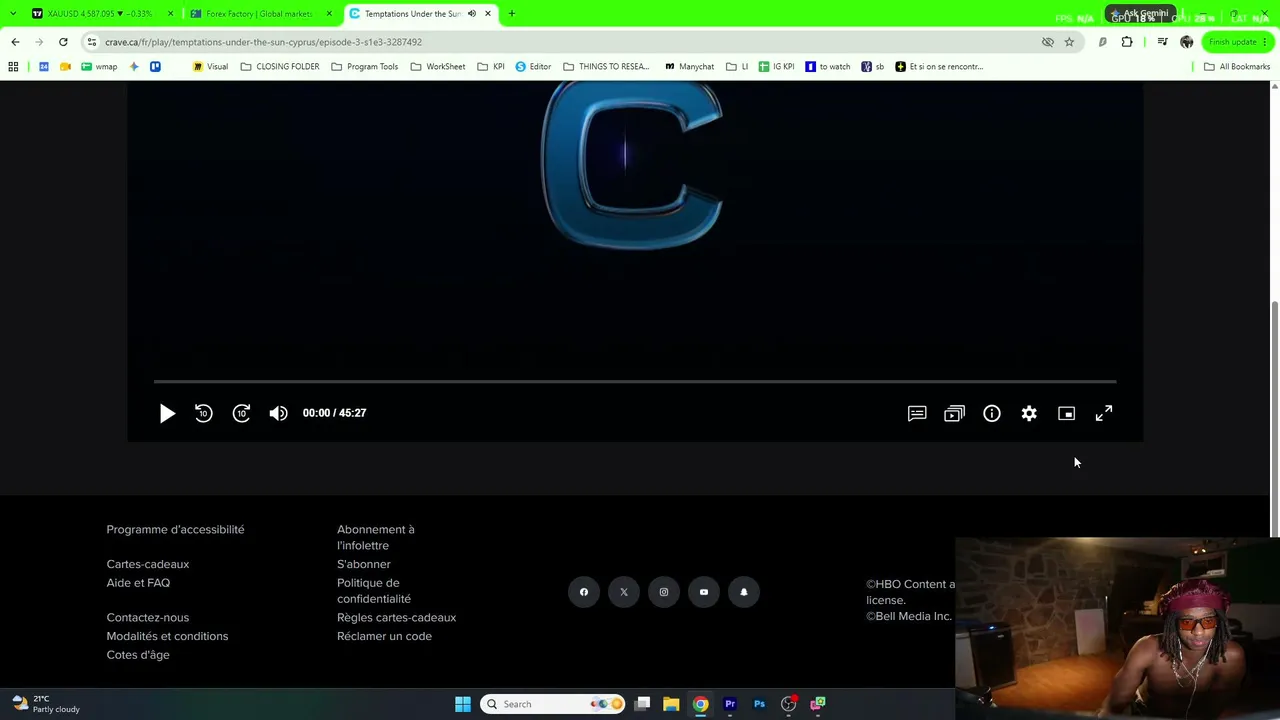The width and height of the screenshot is (1280, 720).
Task: Open the wmap bookmark
Action: [x=99, y=67]
